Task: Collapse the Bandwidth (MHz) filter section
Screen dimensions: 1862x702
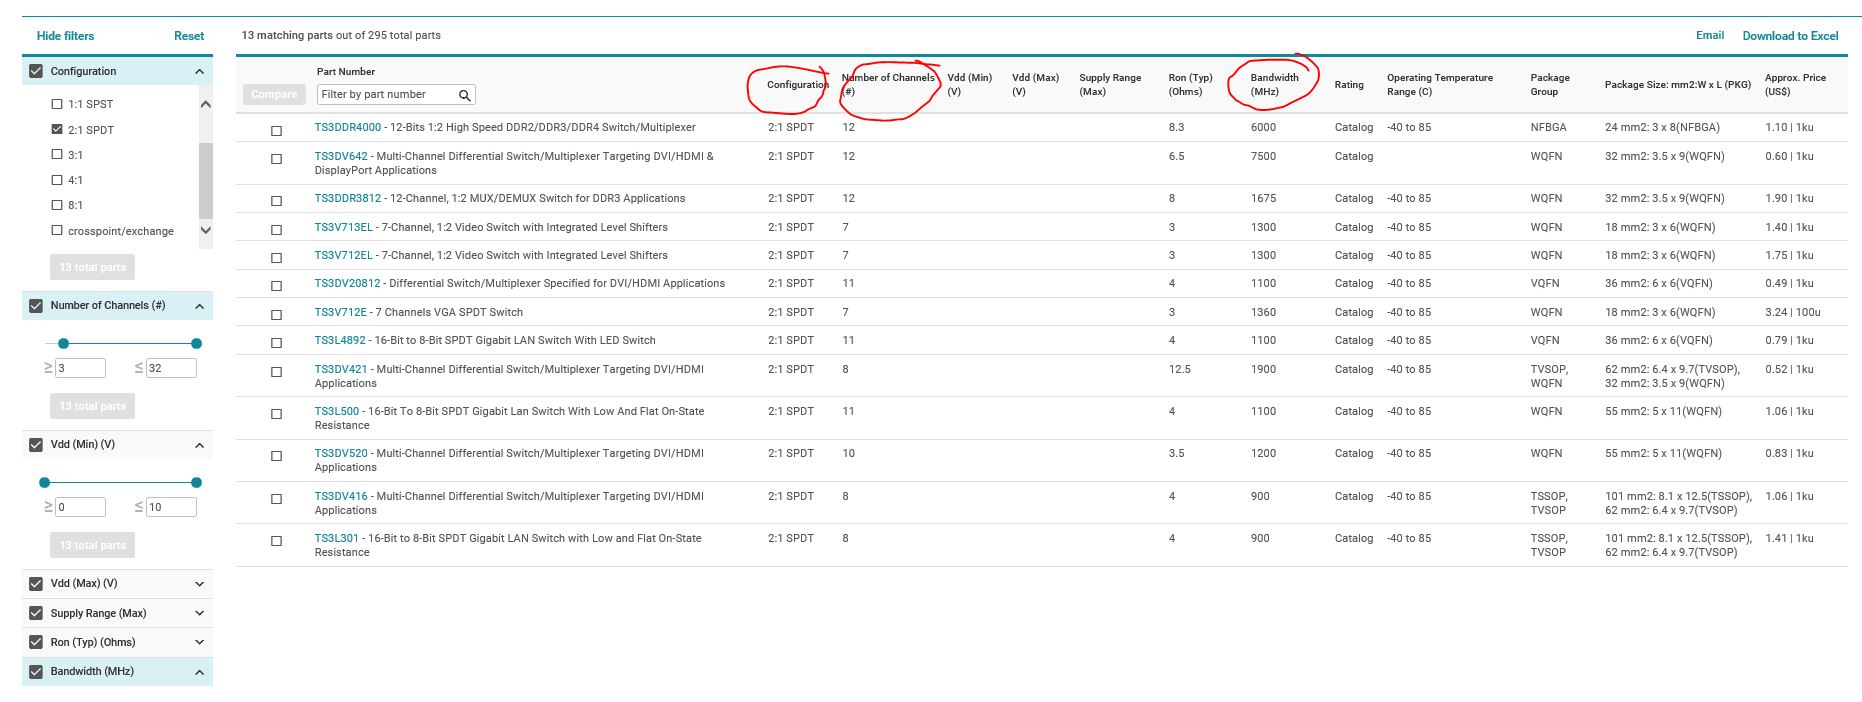Action: (x=199, y=672)
